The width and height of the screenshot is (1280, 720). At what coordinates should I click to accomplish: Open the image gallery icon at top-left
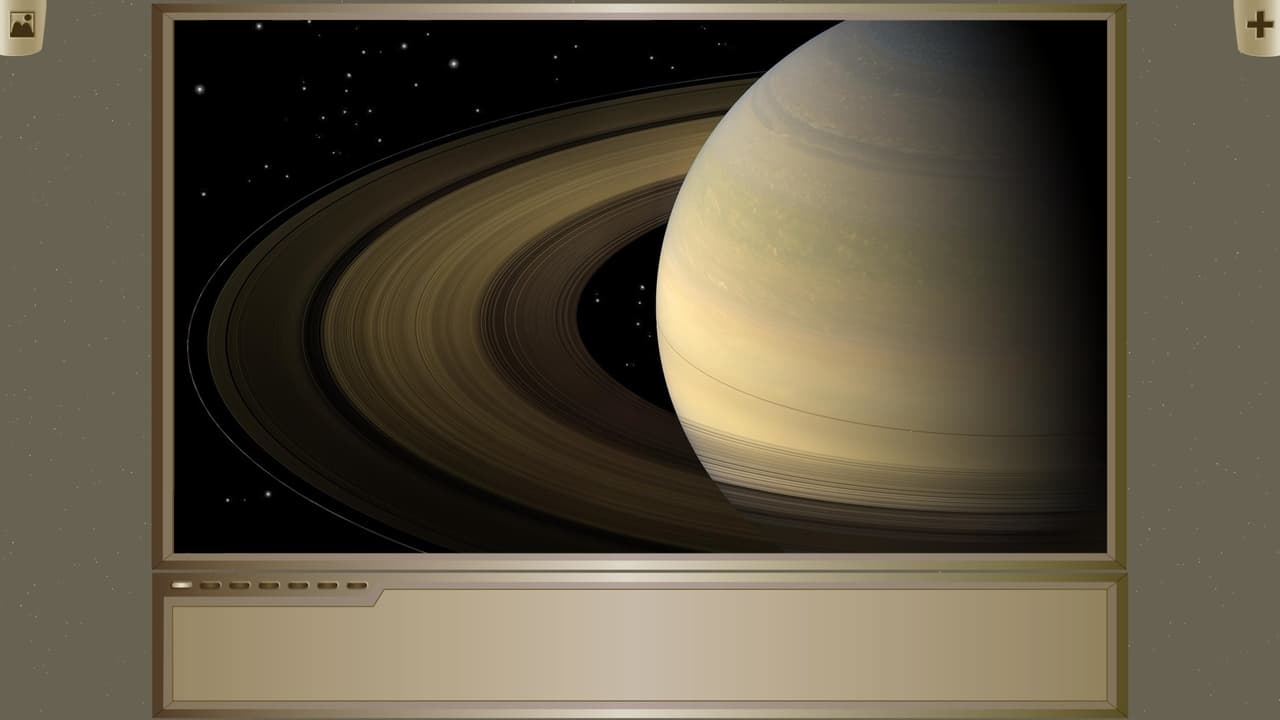click(x=22, y=24)
